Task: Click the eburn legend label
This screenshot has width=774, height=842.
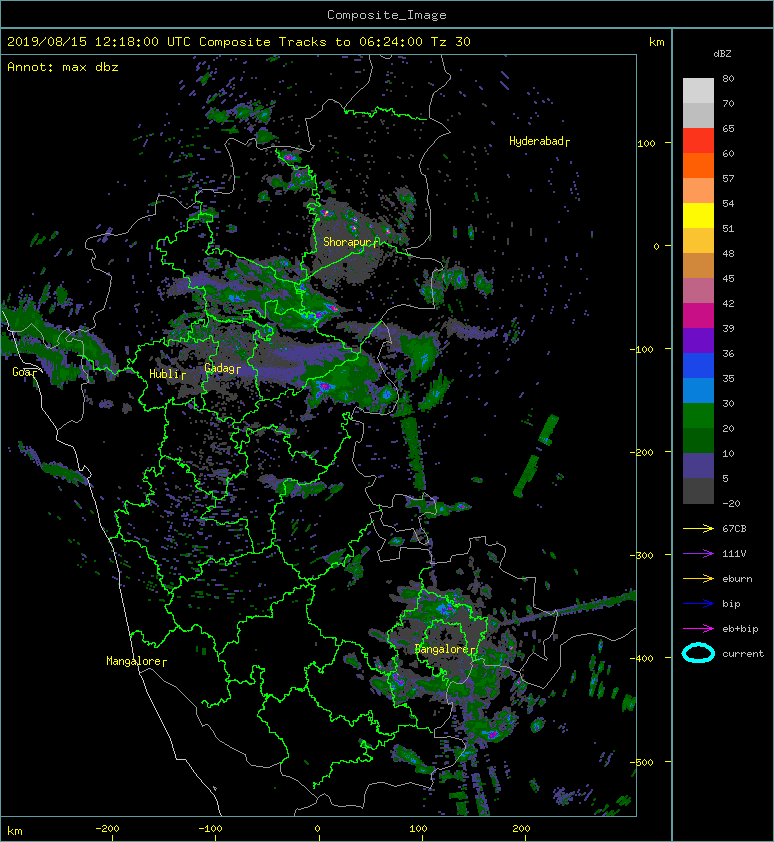Action: pyautogui.click(x=737, y=579)
